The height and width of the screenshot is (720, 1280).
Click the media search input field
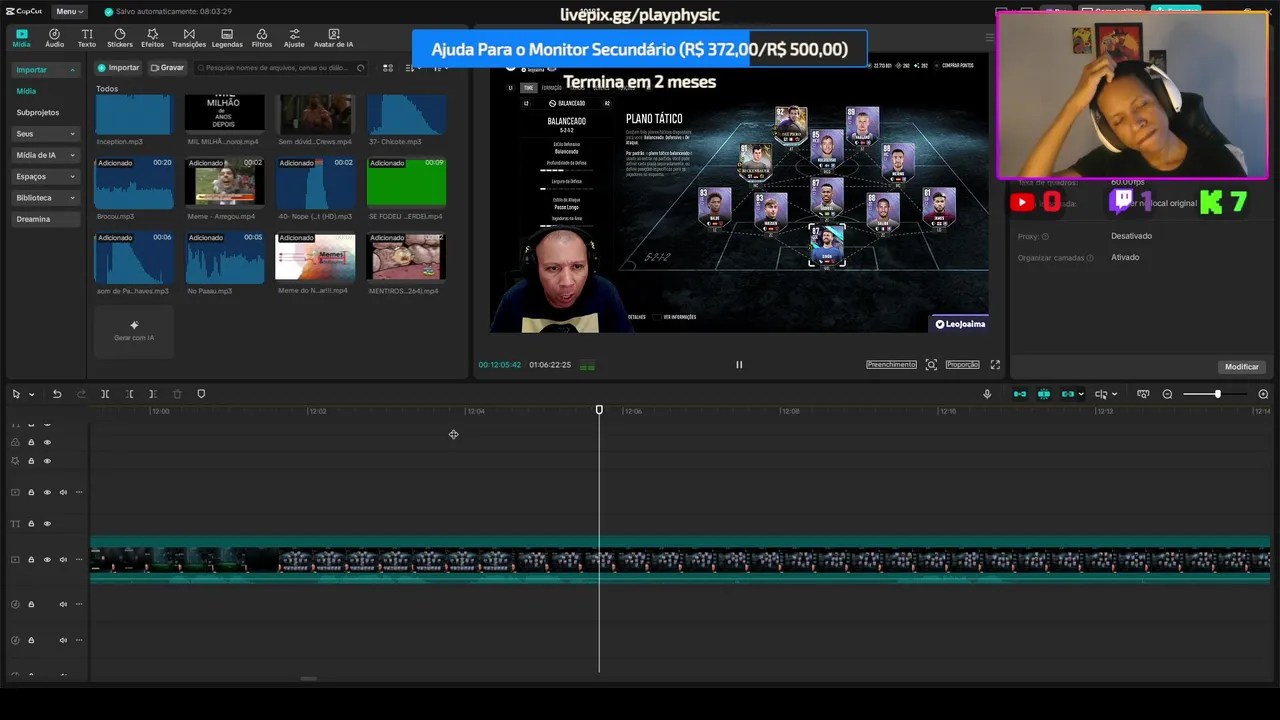pyautogui.click(x=282, y=68)
